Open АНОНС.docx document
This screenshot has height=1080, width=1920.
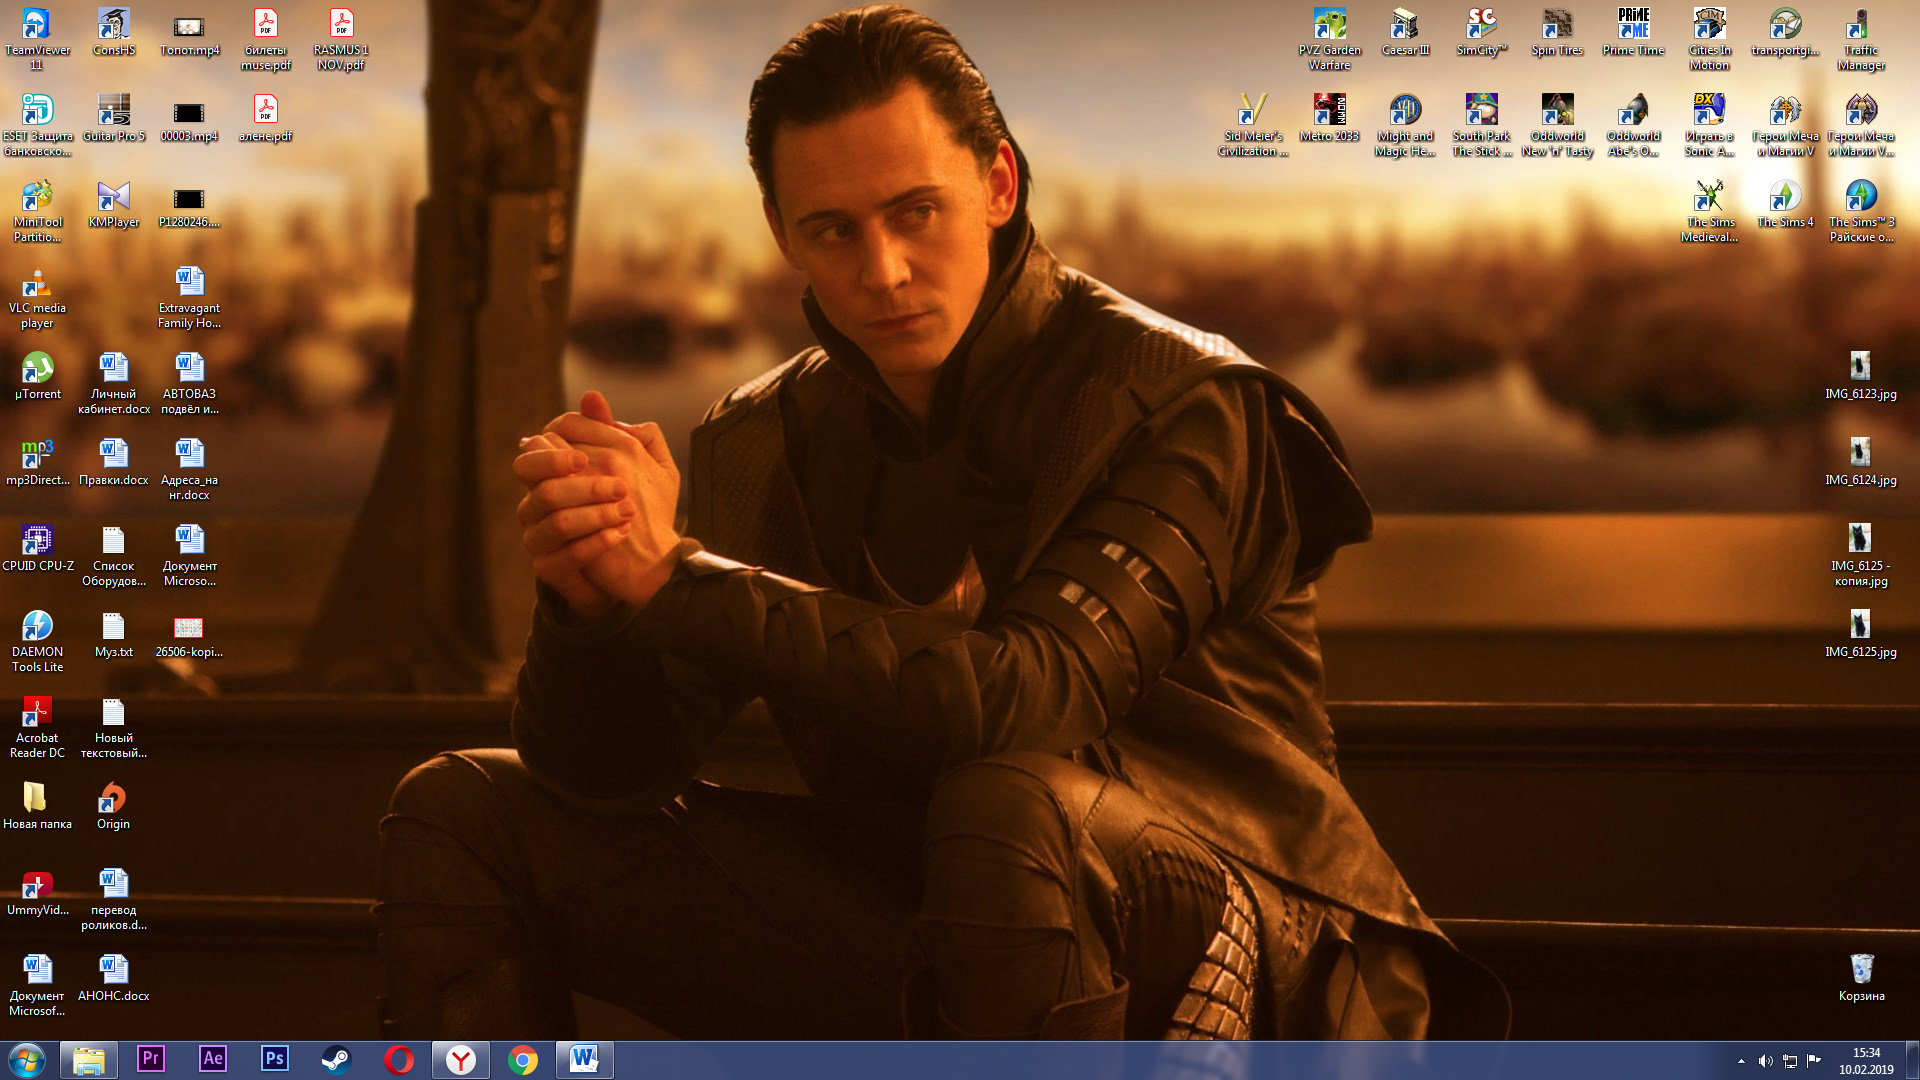point(113,978)
